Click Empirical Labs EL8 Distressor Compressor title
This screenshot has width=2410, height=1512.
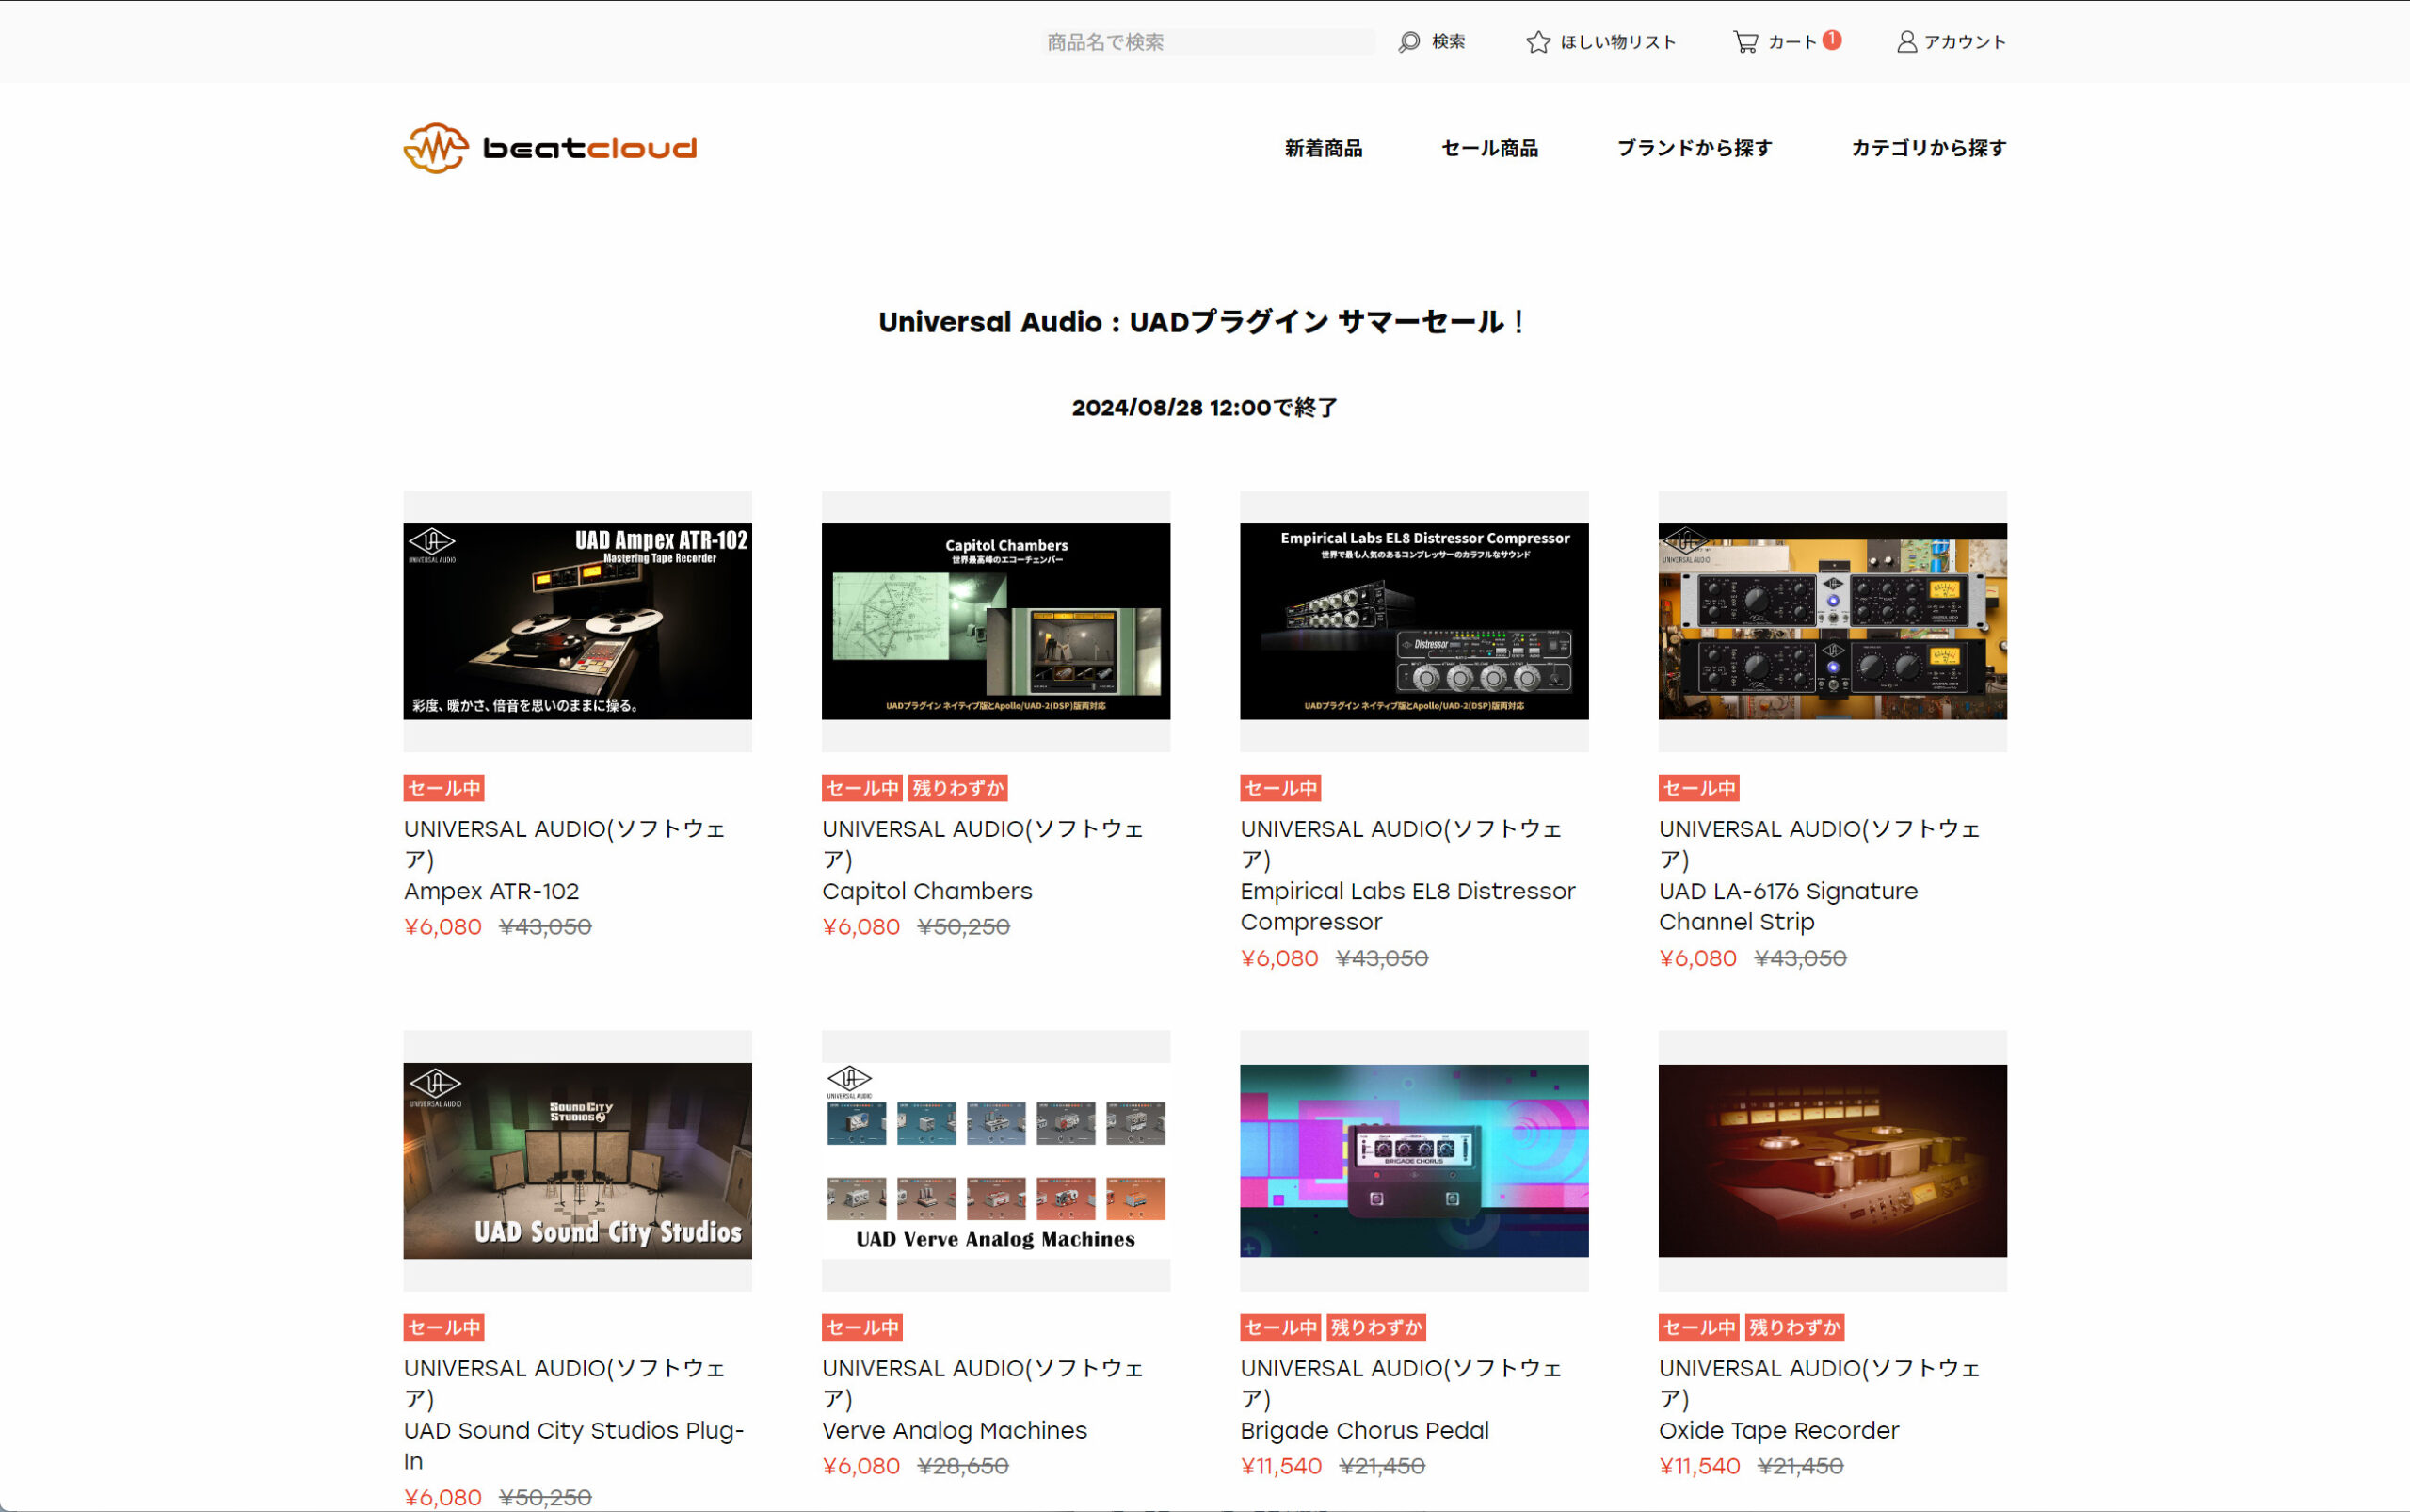click(x=1408, y=906)
